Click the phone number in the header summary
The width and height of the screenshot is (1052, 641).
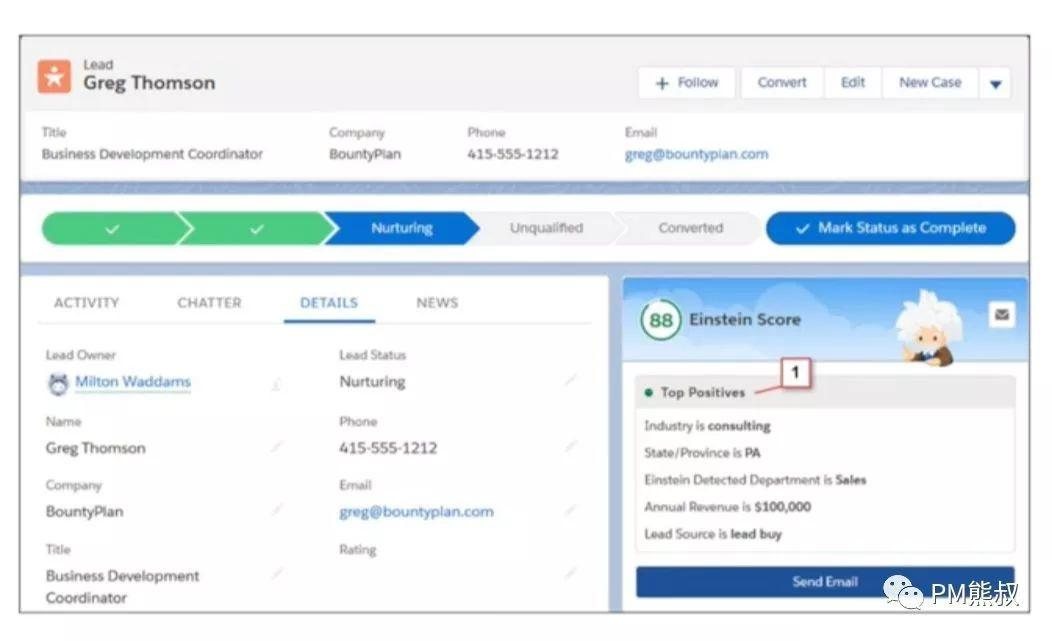pos(513,154)
